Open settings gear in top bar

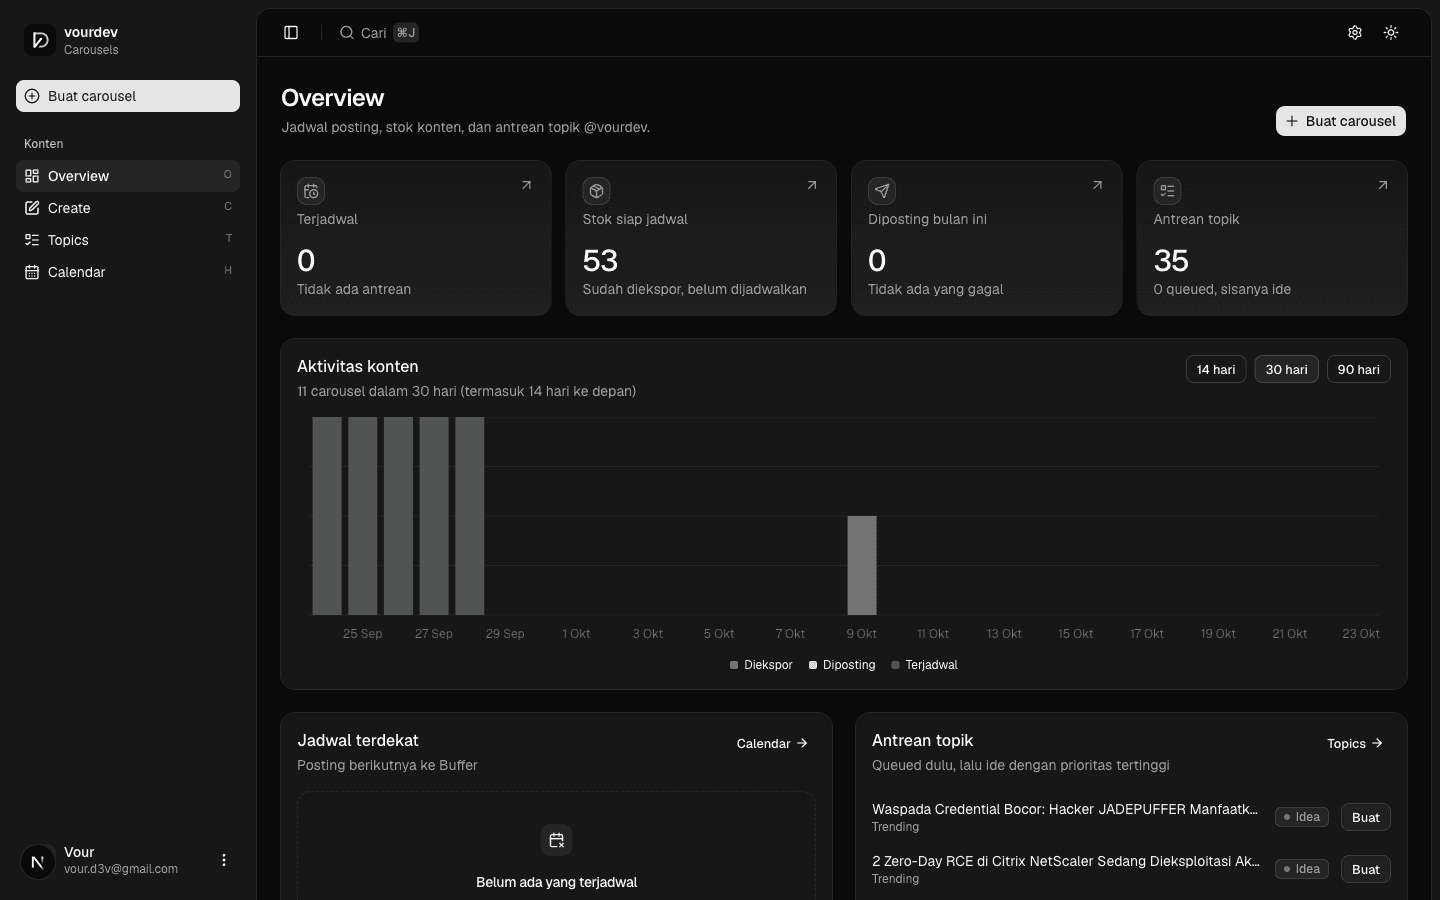click(1355, 33)
